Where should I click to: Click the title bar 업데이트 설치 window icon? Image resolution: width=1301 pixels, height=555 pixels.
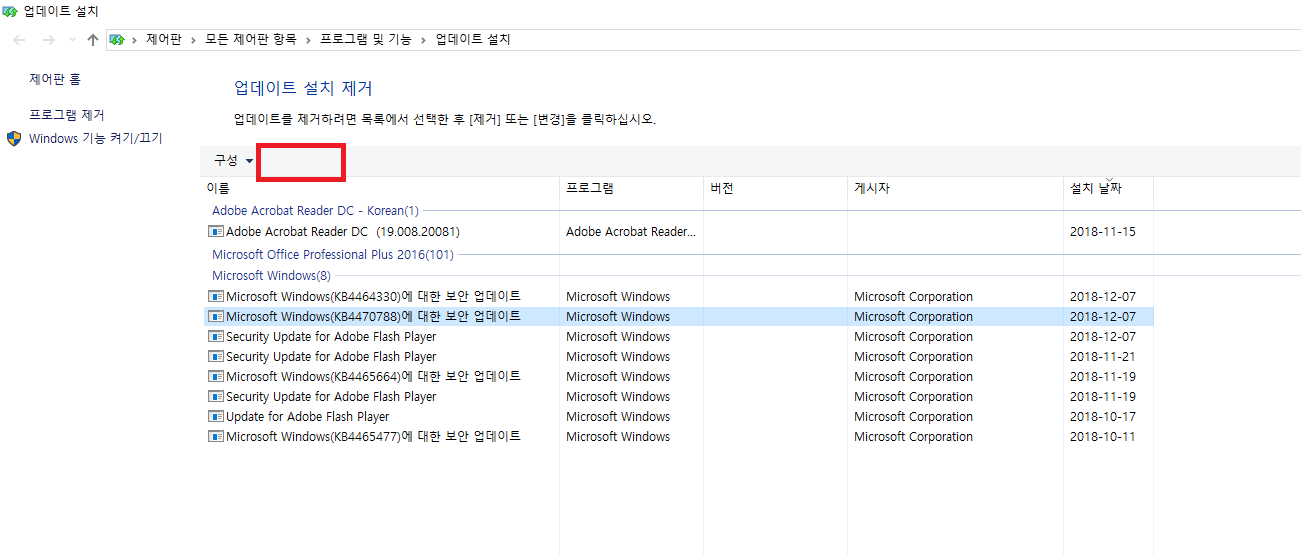10,11
